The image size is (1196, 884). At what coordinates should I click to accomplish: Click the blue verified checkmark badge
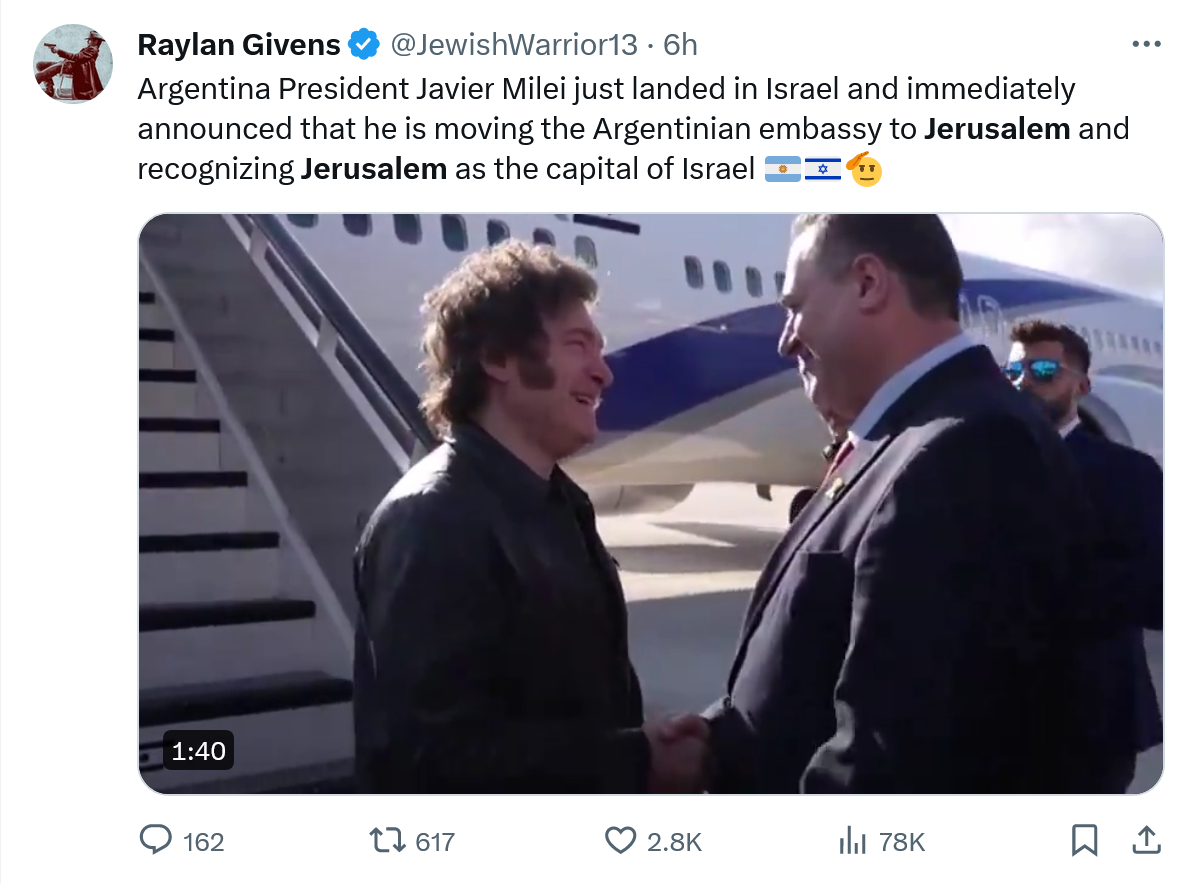(363, 45)
